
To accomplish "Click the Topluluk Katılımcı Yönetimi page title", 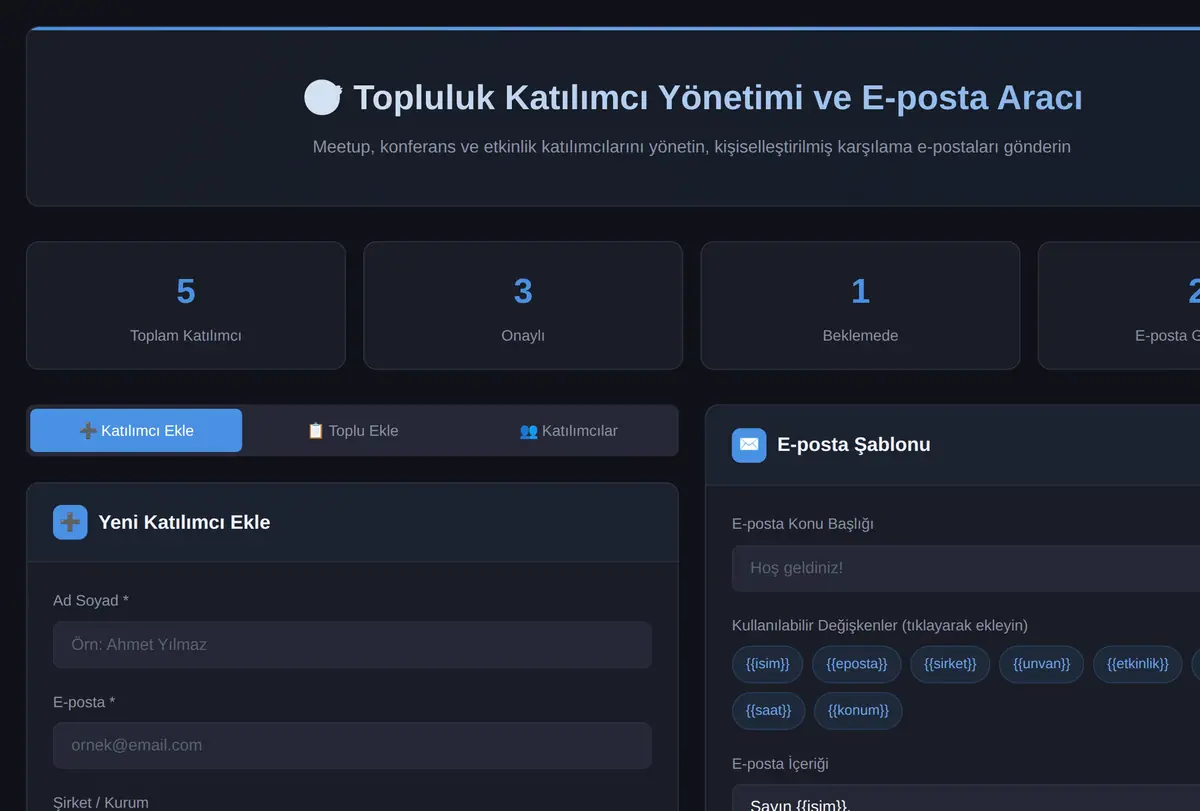I will pos(717,98).
